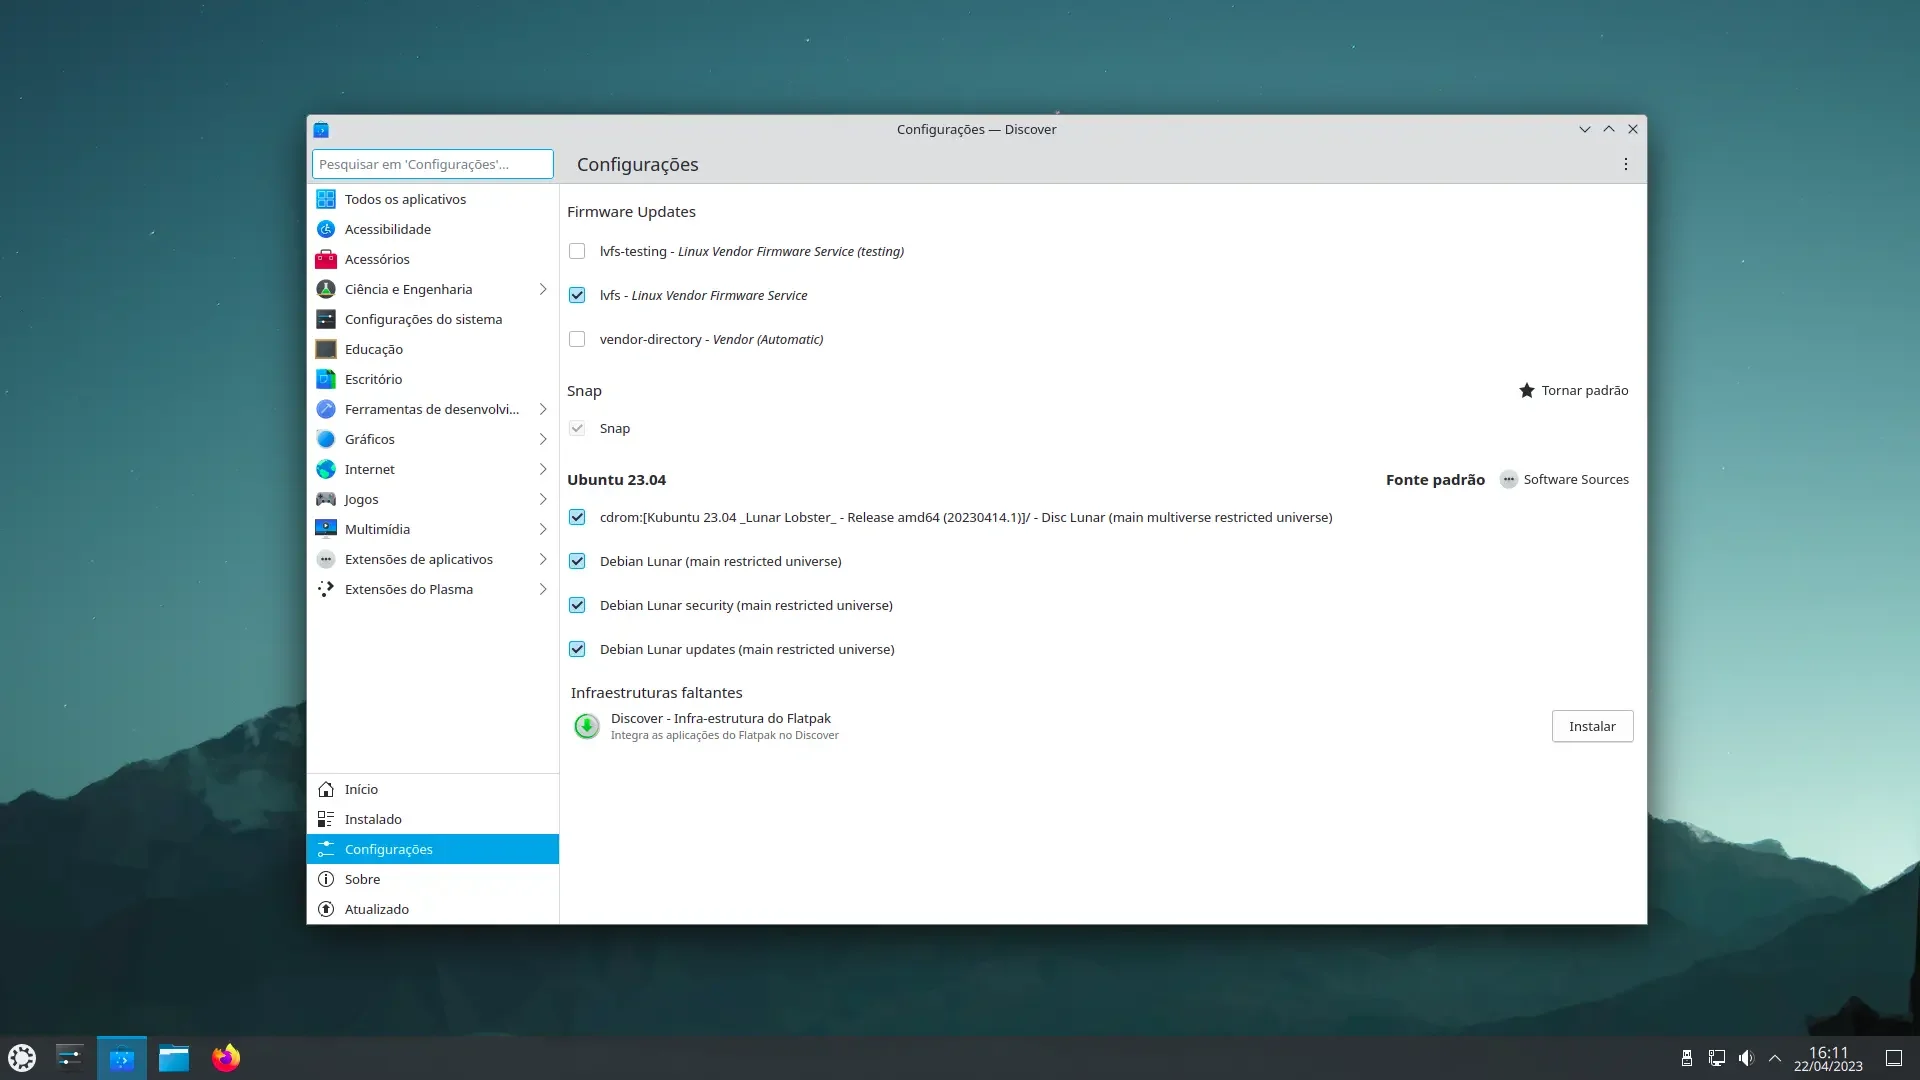
Task: Expand the Gráficos category arrow
Action: point(543,439)
